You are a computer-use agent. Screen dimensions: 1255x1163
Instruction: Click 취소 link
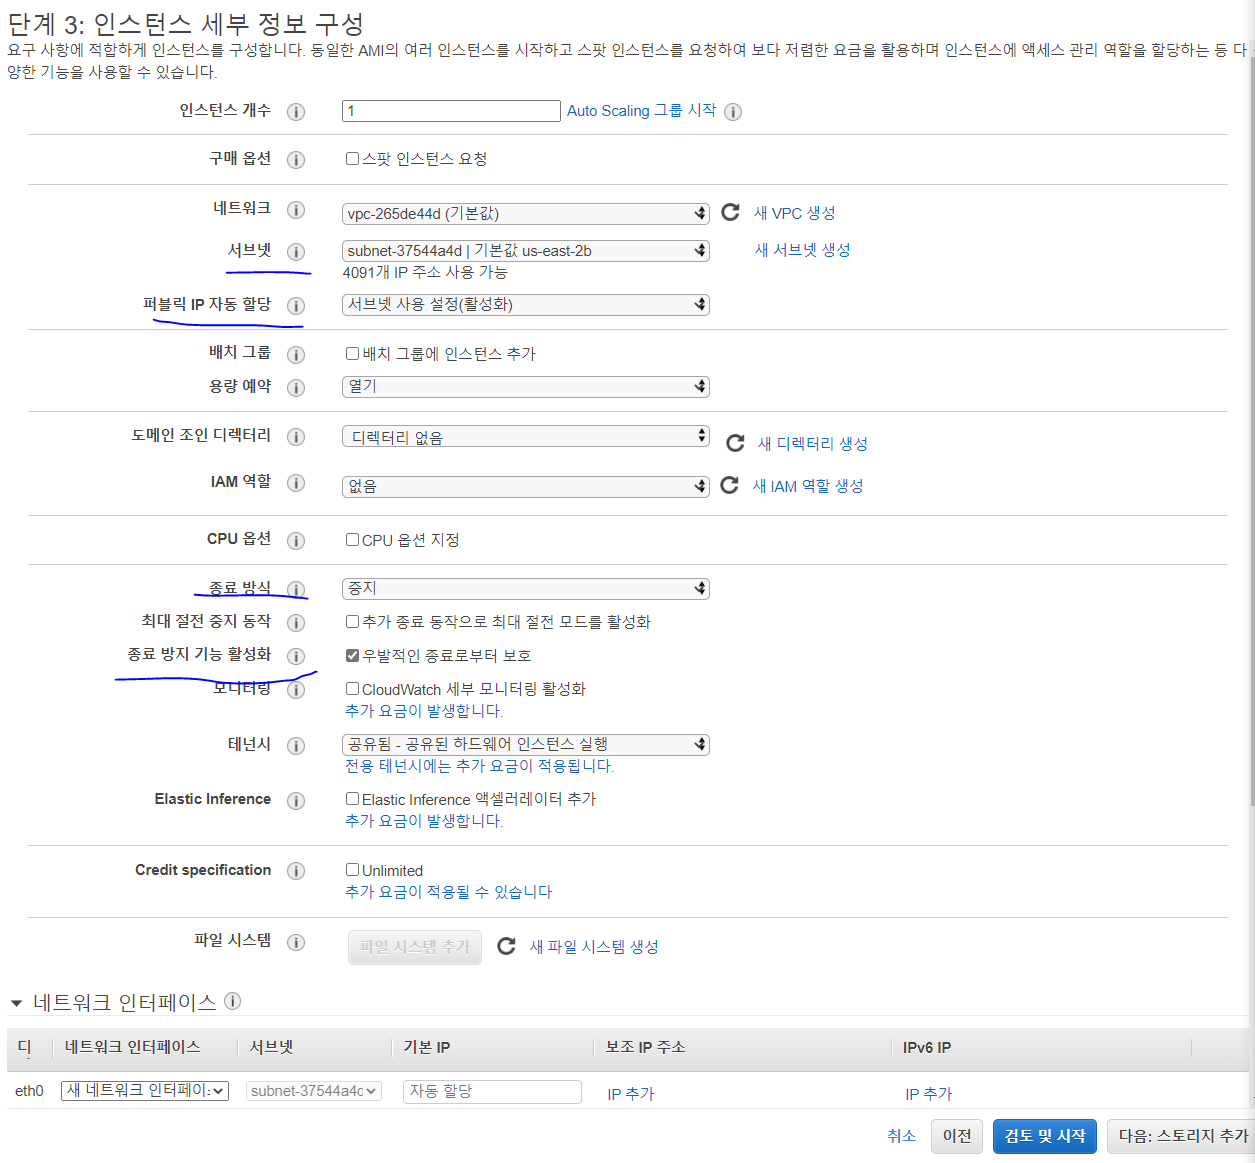[901, 1136]
